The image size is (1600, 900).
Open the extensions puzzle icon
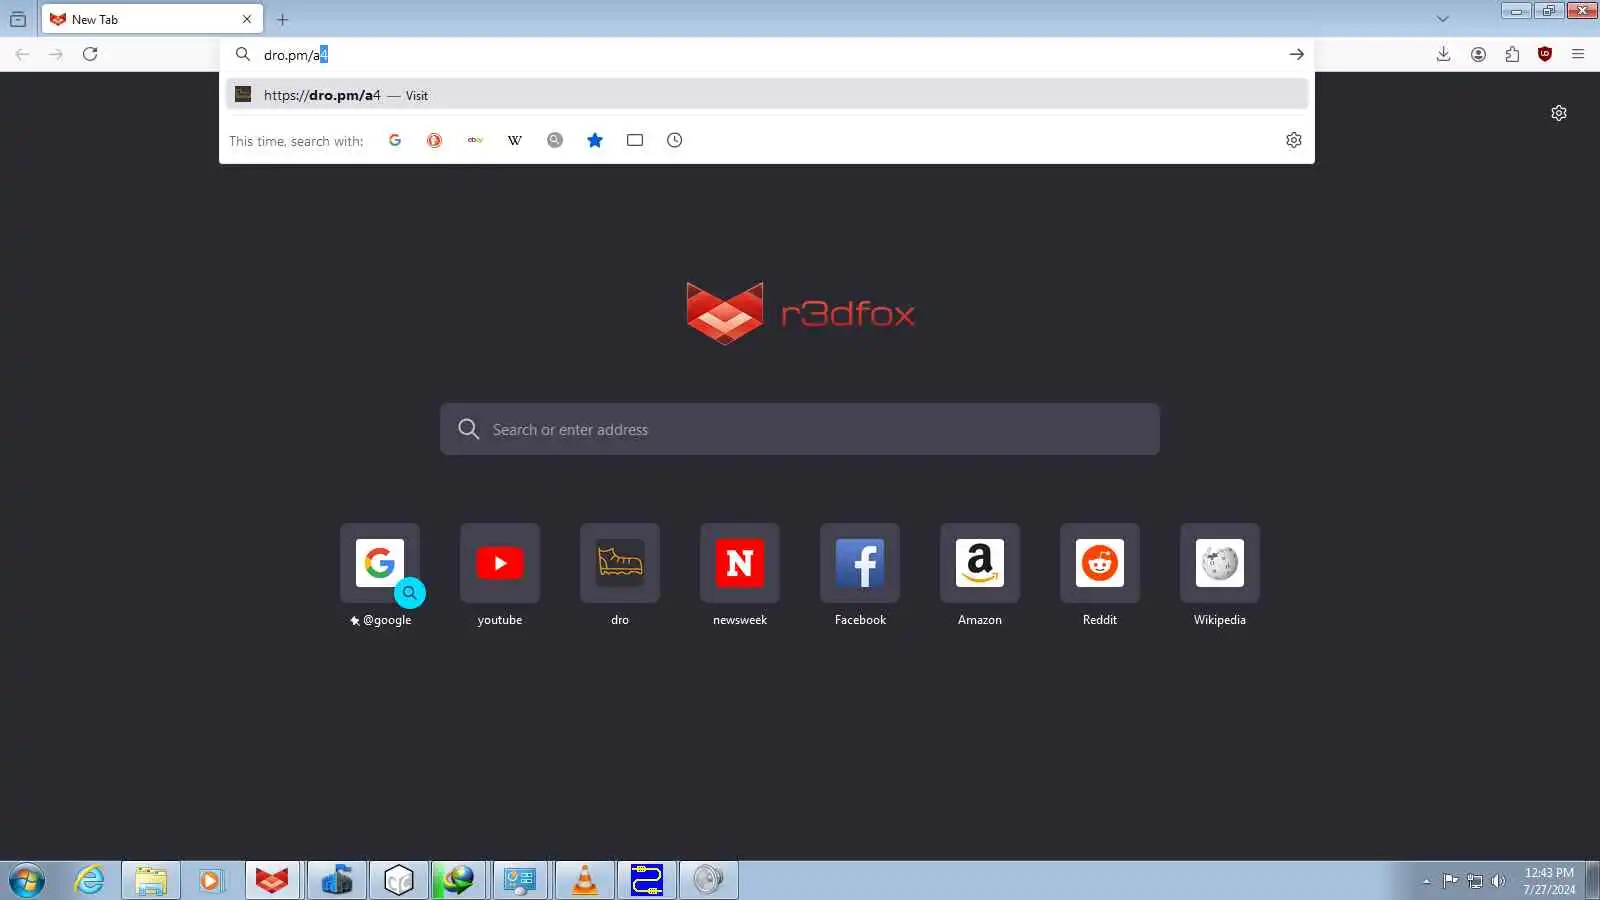click(1512, 54)
